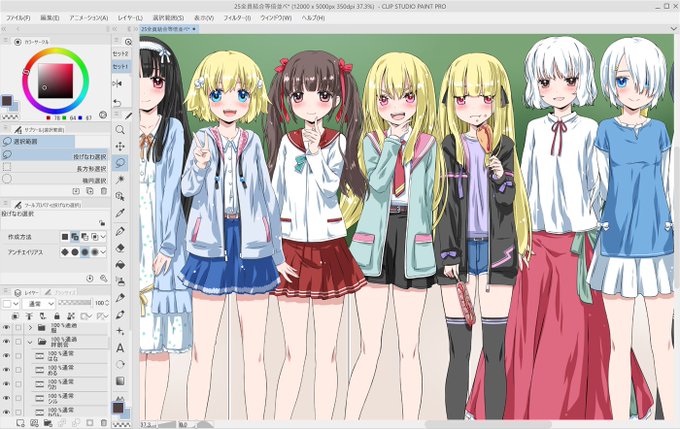Delete layer with trash icon at bottom
Screen dimensions: 680x429
coord(104,422)
